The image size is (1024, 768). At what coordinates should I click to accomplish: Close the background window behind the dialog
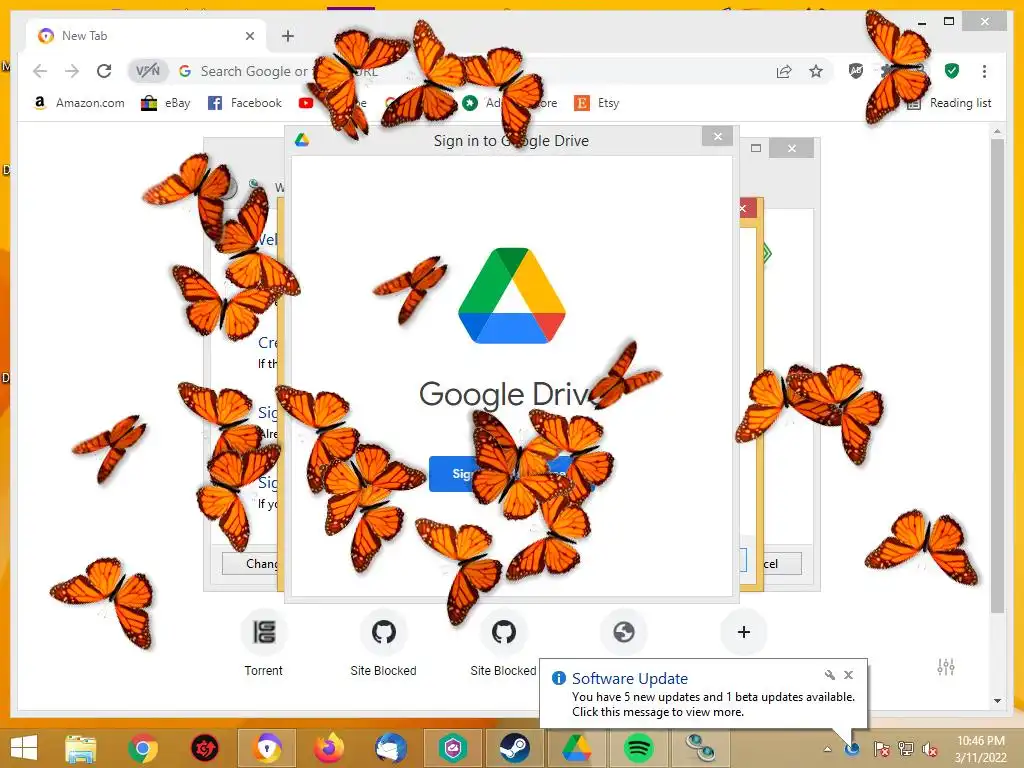coord(792,148)
